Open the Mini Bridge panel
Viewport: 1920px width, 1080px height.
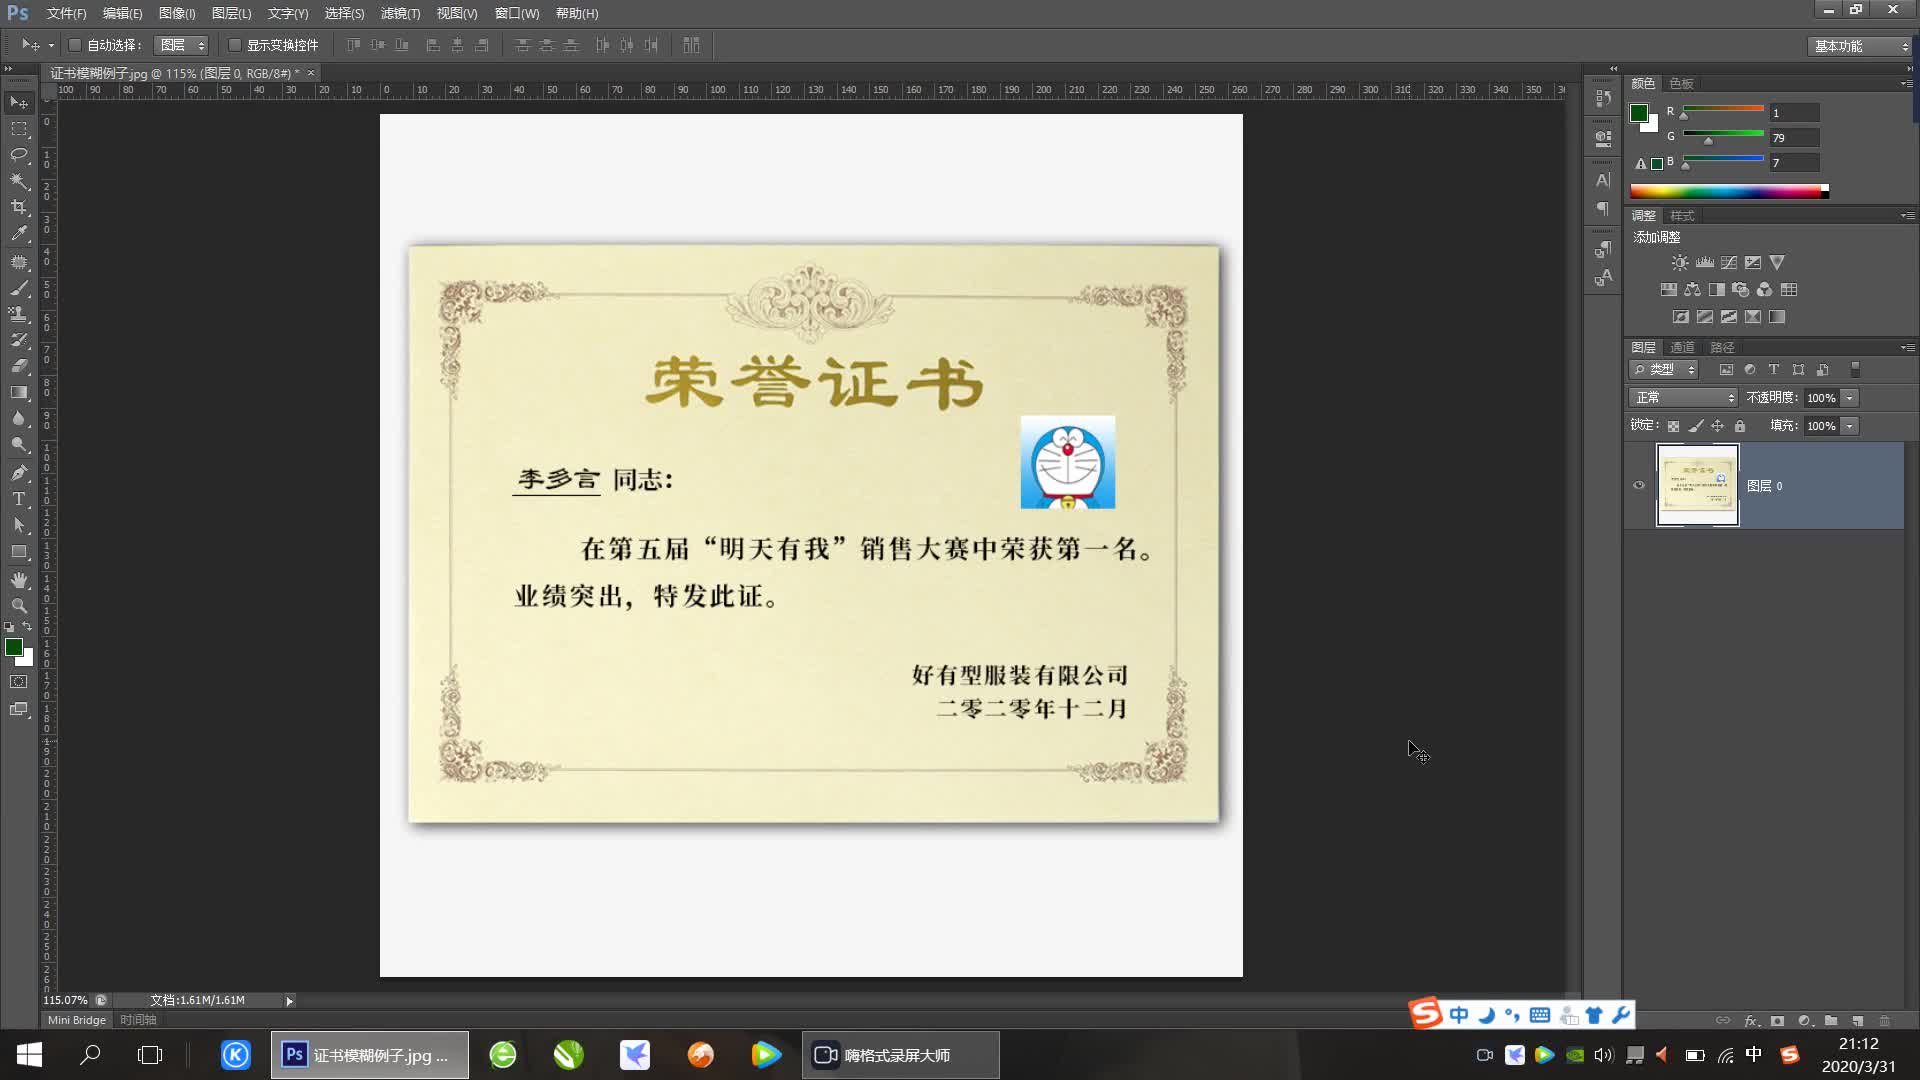coord(76,1020)
